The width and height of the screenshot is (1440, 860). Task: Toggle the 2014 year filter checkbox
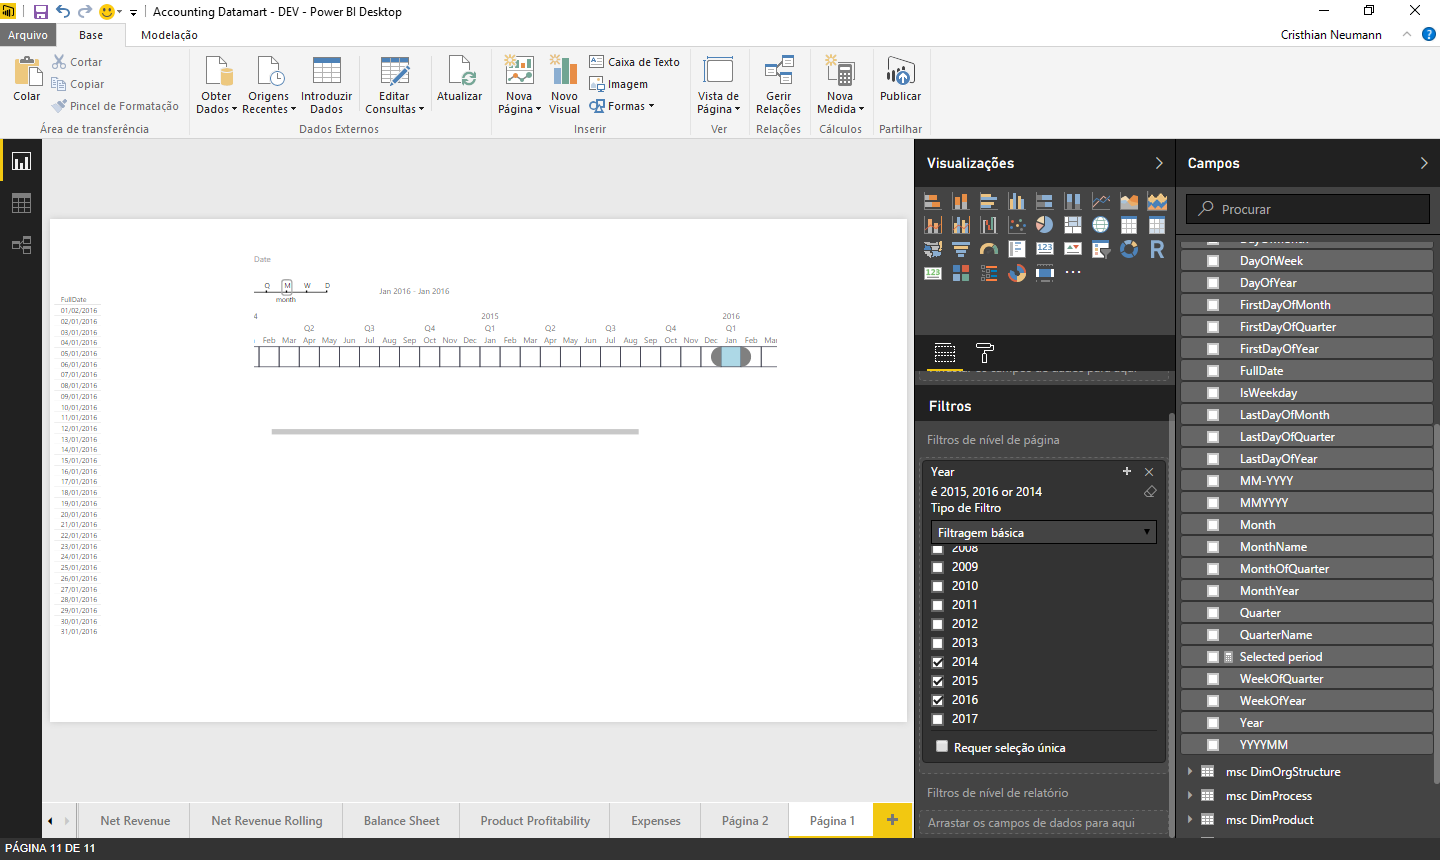point(937,662)
